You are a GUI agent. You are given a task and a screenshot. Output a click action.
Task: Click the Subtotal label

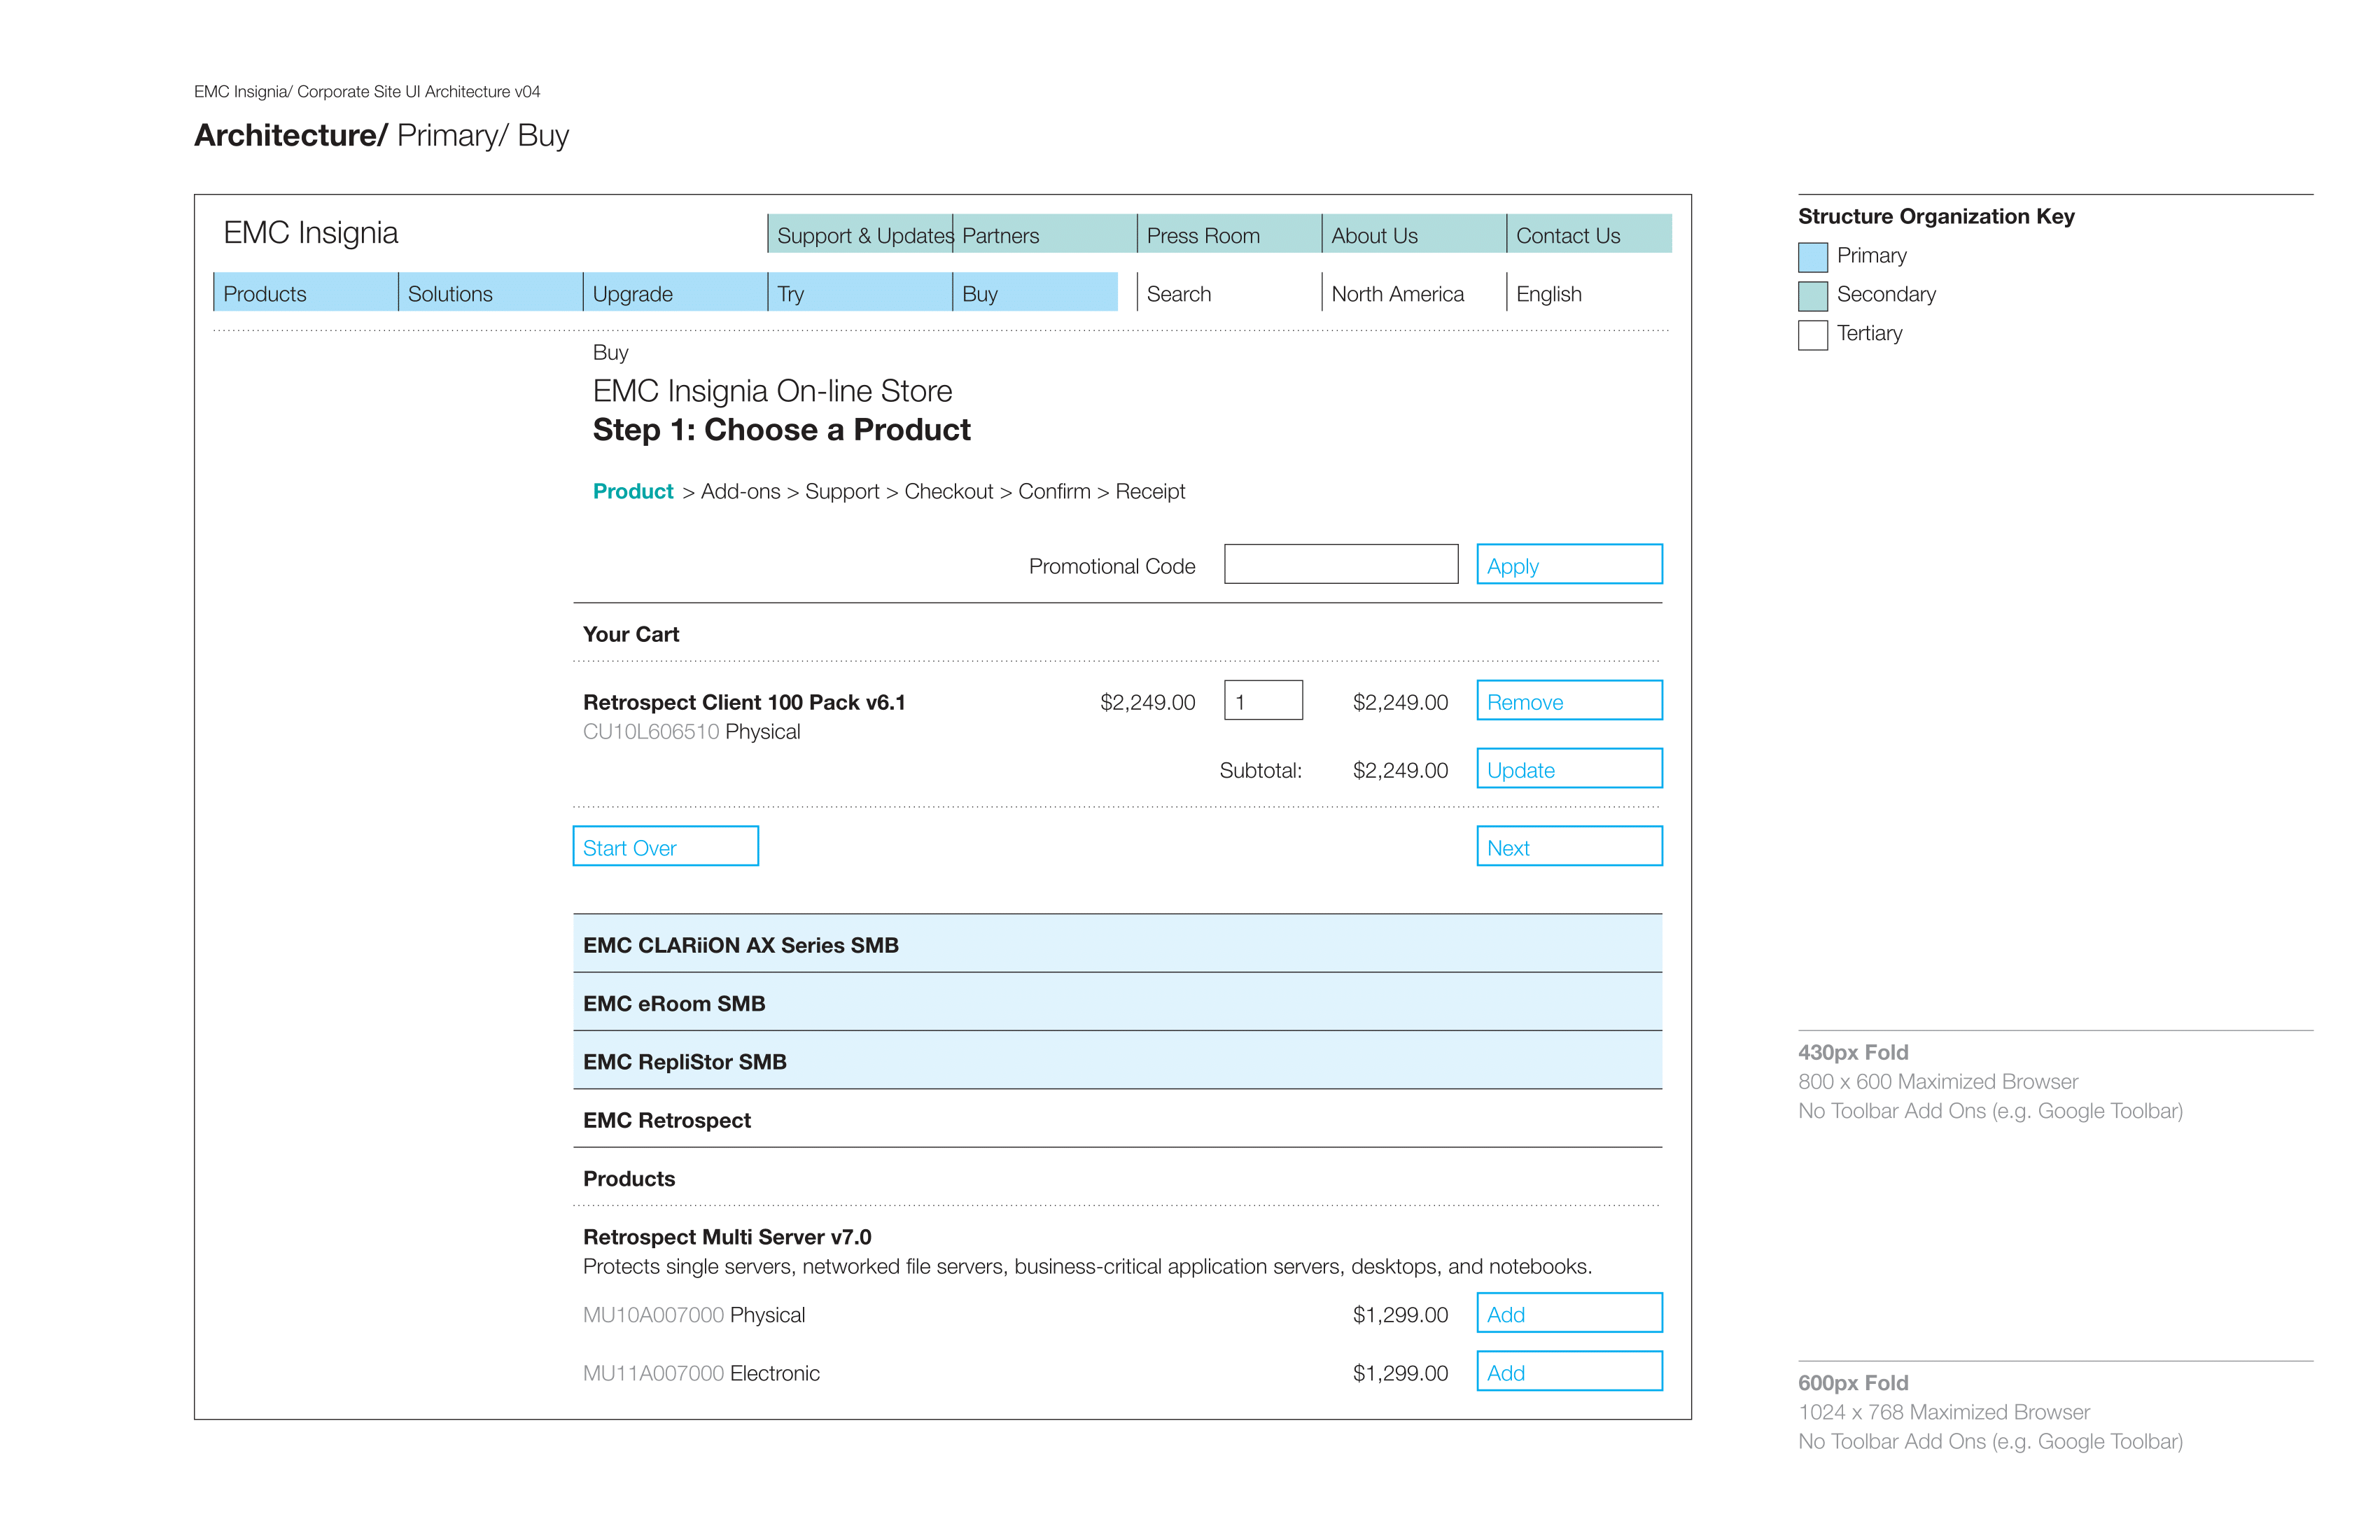click(1261, 770)
